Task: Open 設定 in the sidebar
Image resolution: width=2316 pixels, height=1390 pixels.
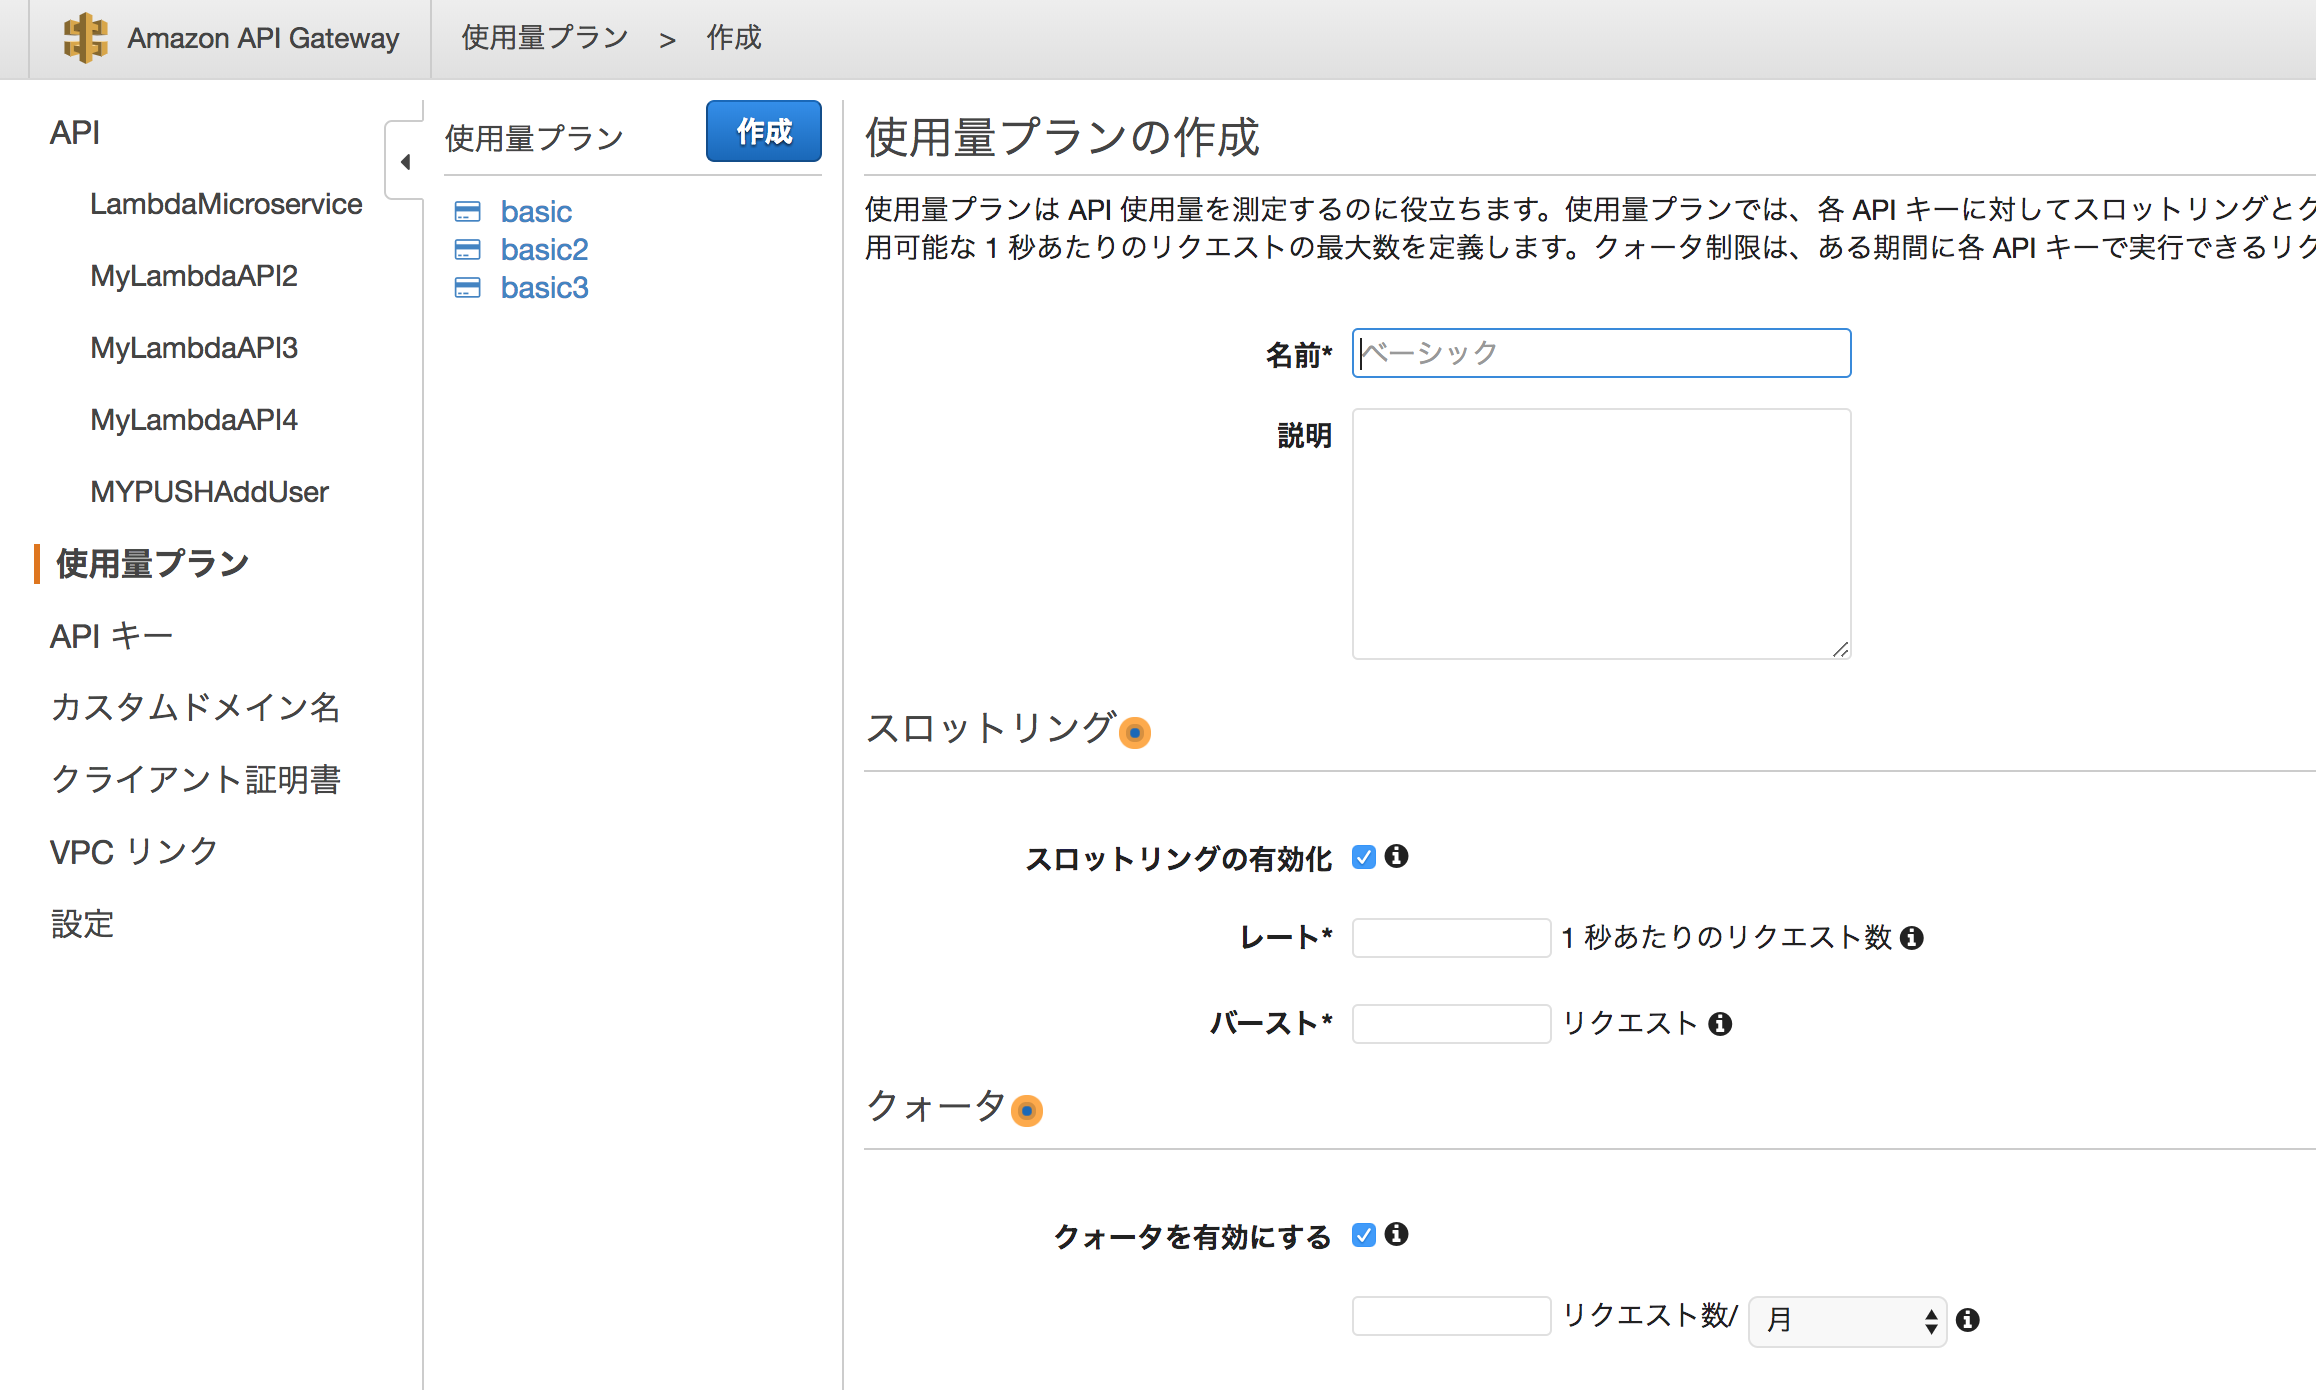Action: tap(82, 924)
